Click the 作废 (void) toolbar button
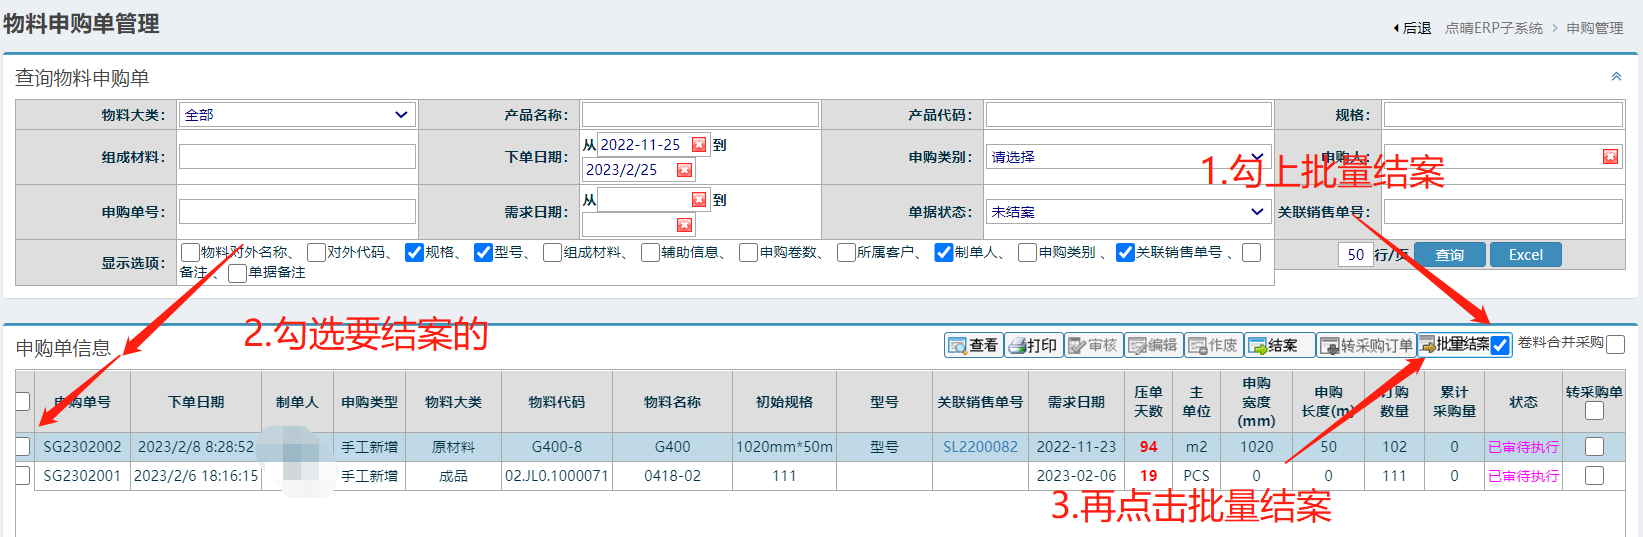 [1213, 345]
